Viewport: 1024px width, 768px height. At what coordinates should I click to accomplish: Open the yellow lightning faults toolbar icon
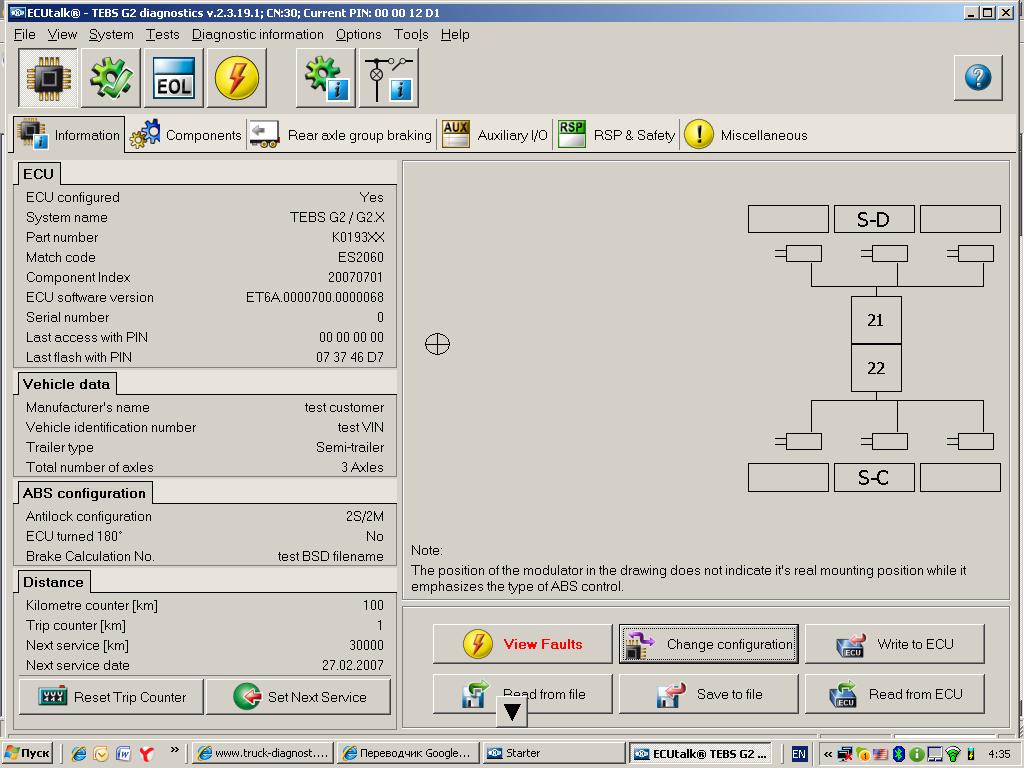click(236, 78)
